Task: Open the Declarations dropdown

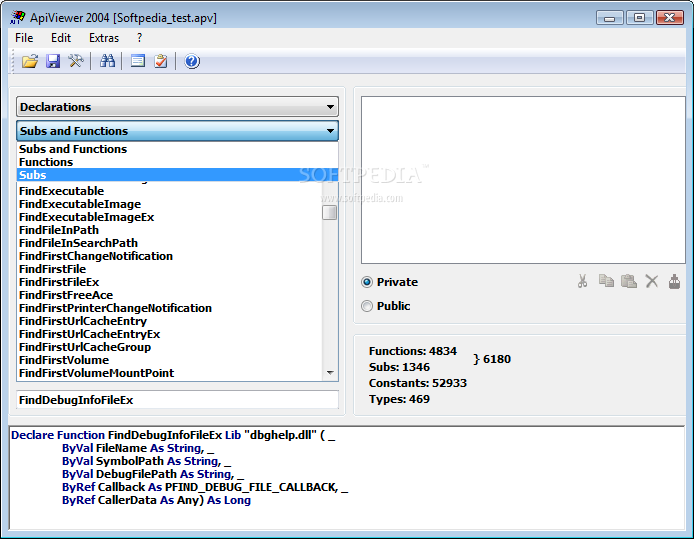Action: tap(177, 107)
